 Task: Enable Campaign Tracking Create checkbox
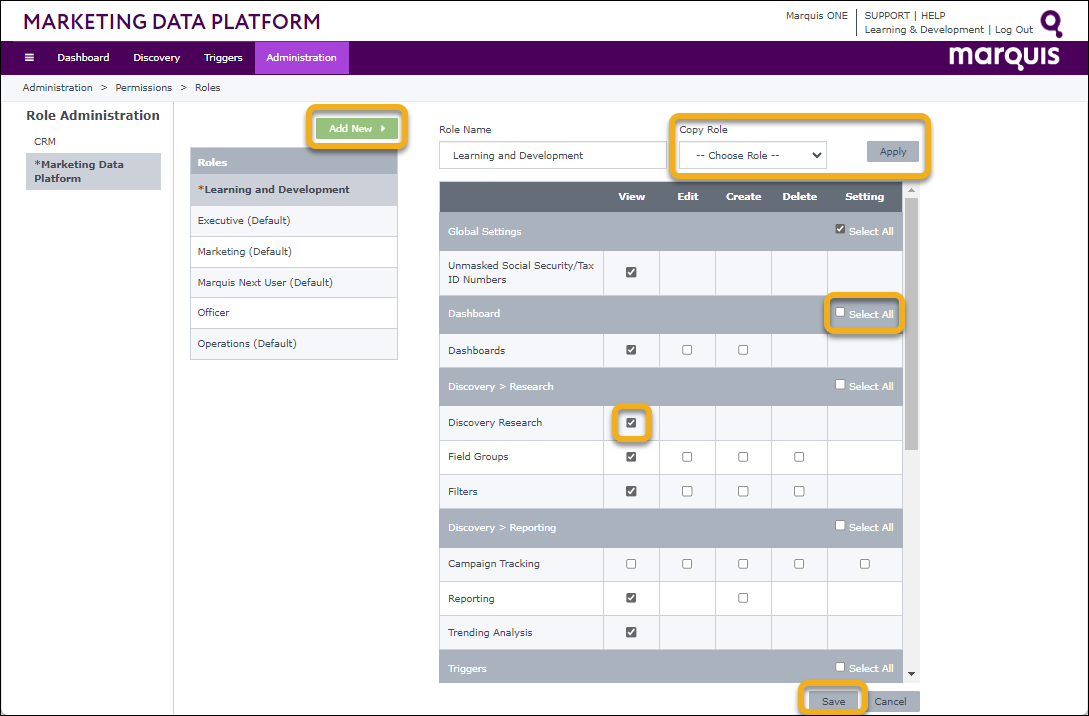[743, 564]
